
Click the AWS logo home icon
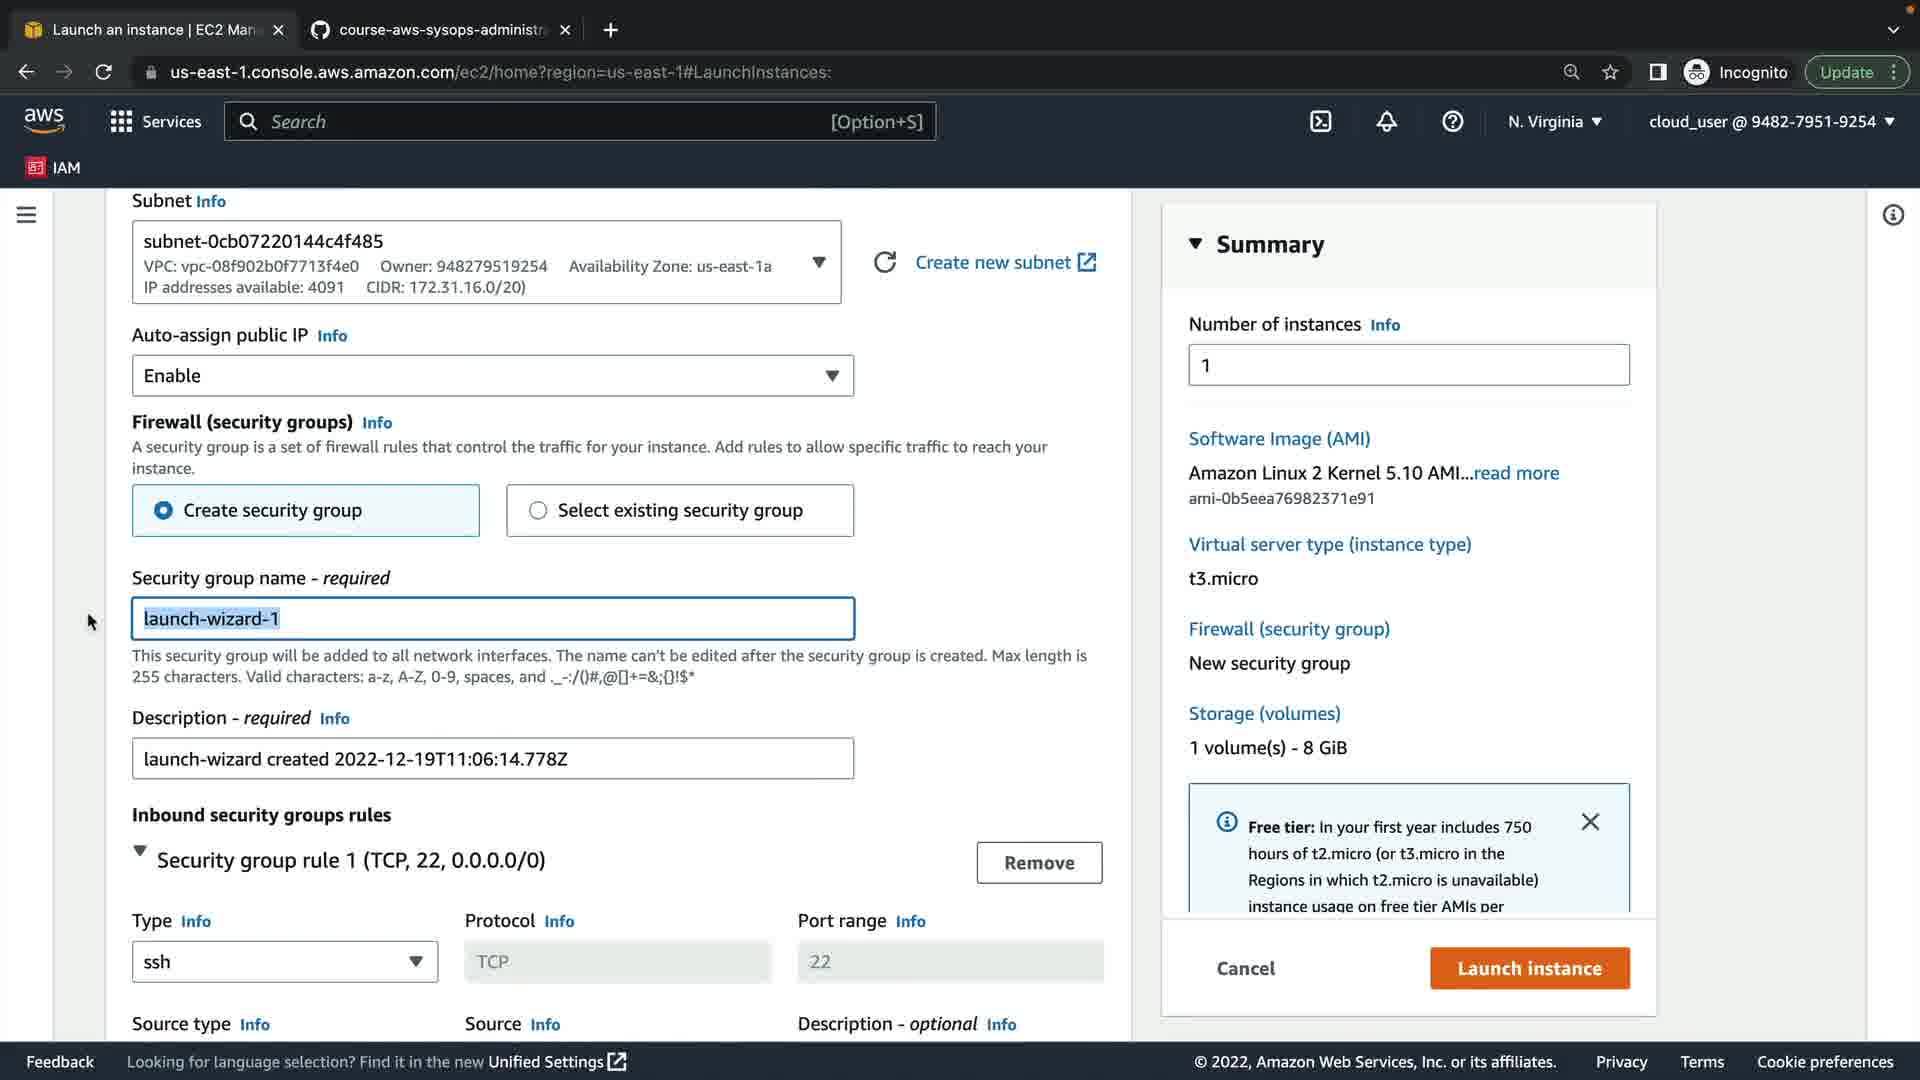(x=44, y=121)
